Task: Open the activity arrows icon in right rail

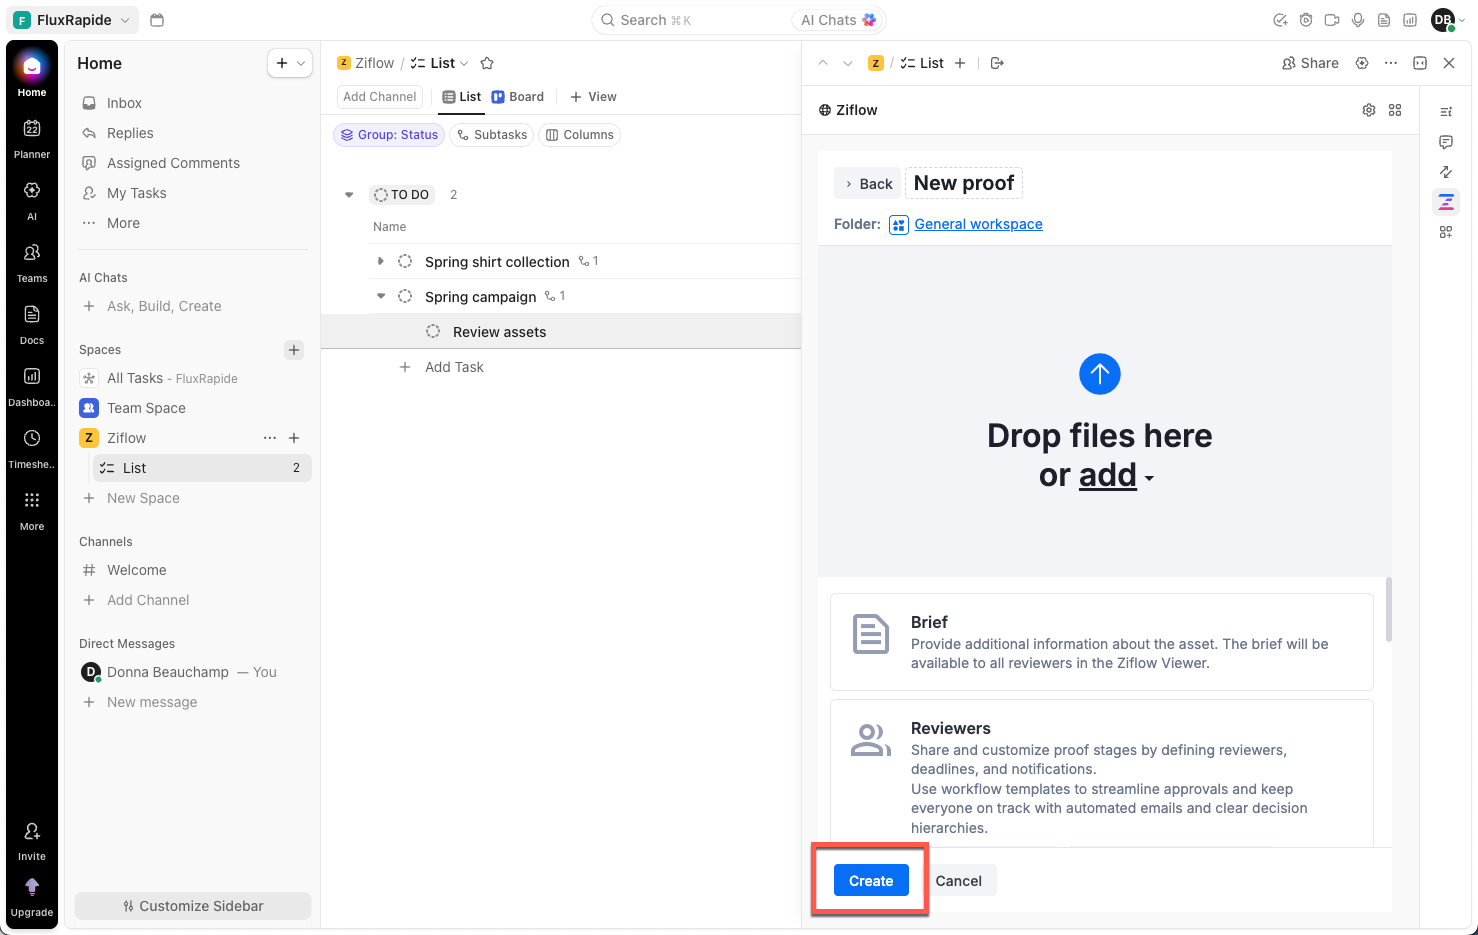Action: (x=1446, y=172)
